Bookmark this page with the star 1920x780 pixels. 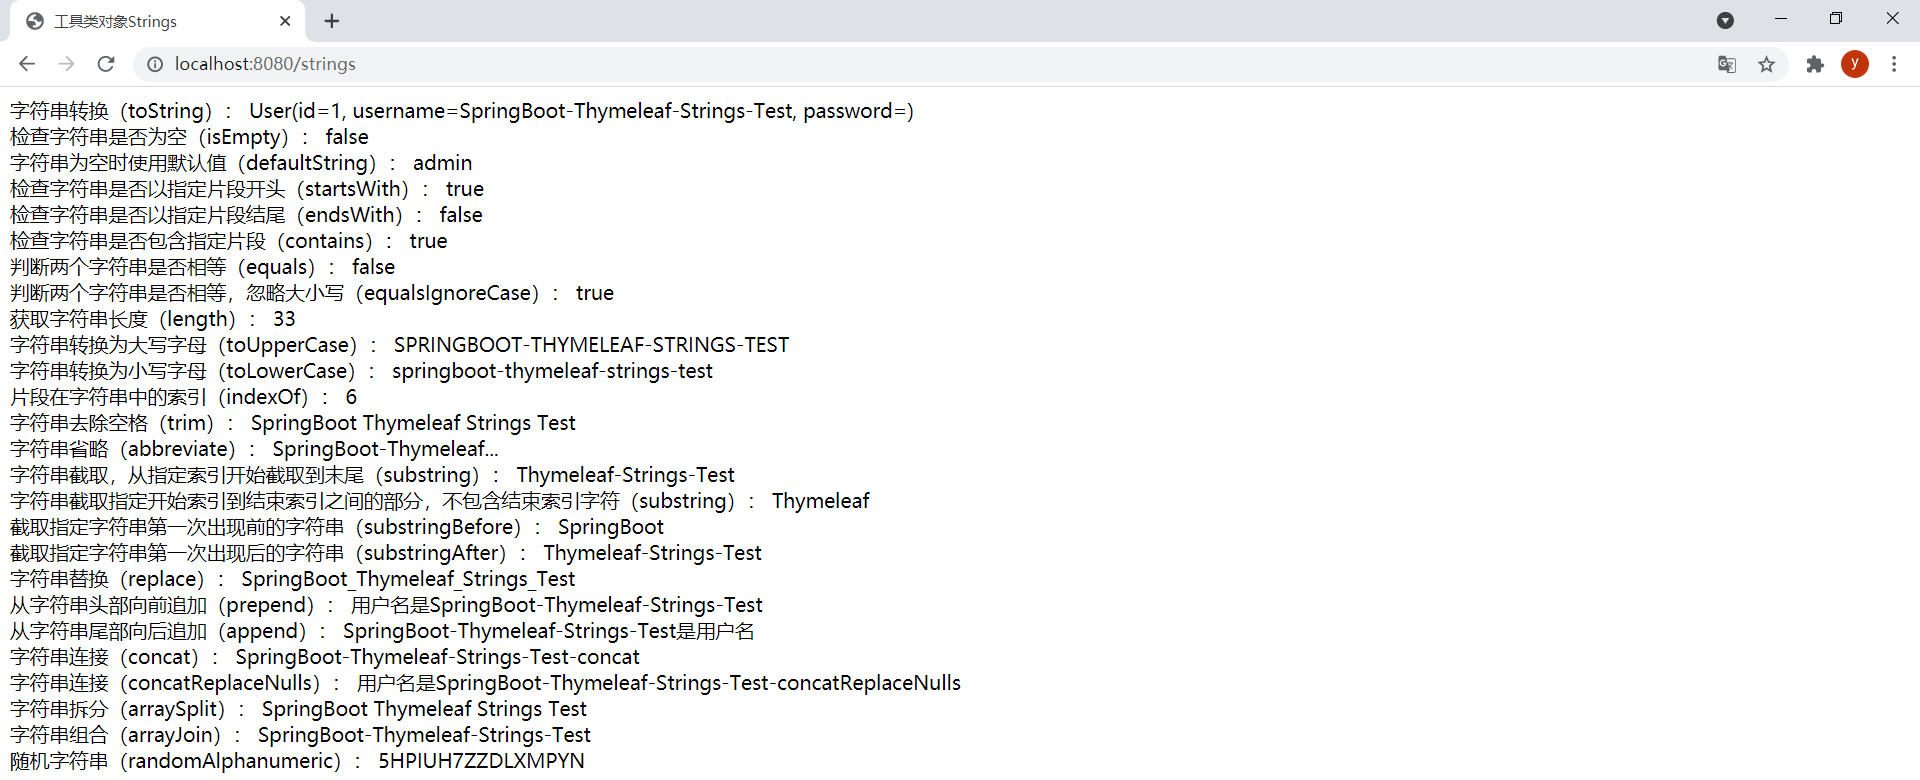(x=1767, y=64)
